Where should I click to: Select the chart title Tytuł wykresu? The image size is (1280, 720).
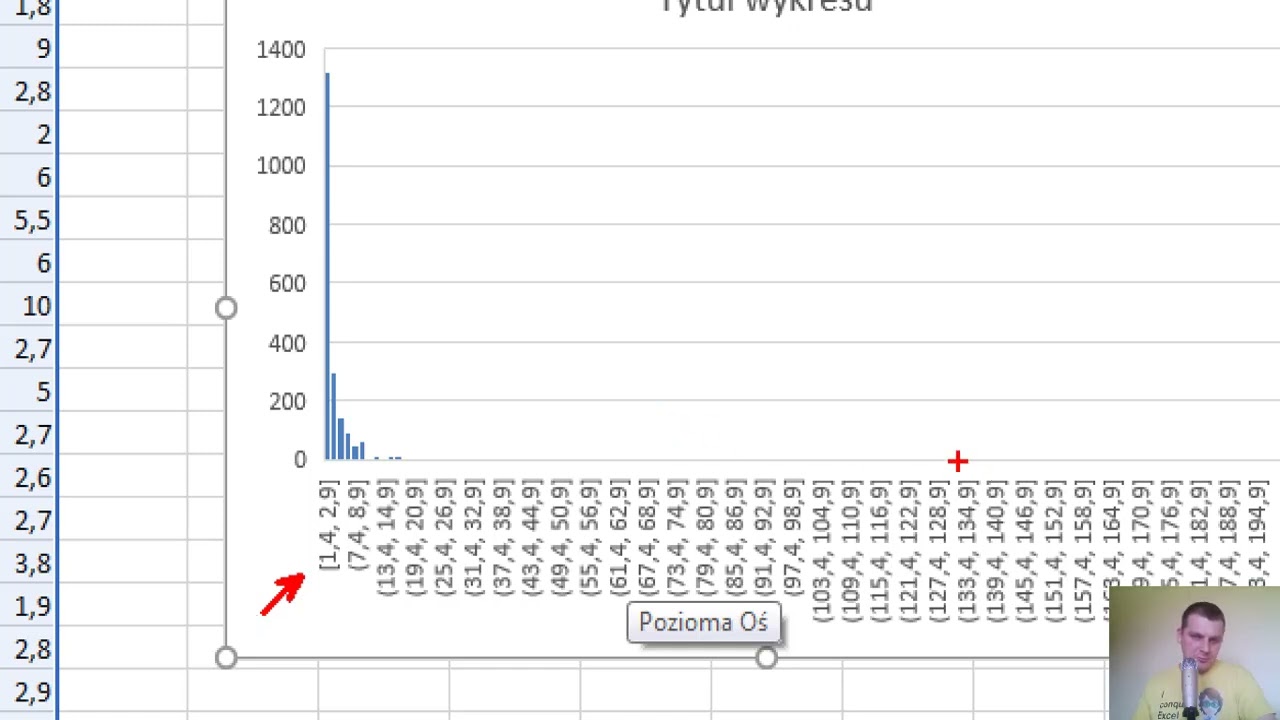click(x=767, y=6)
